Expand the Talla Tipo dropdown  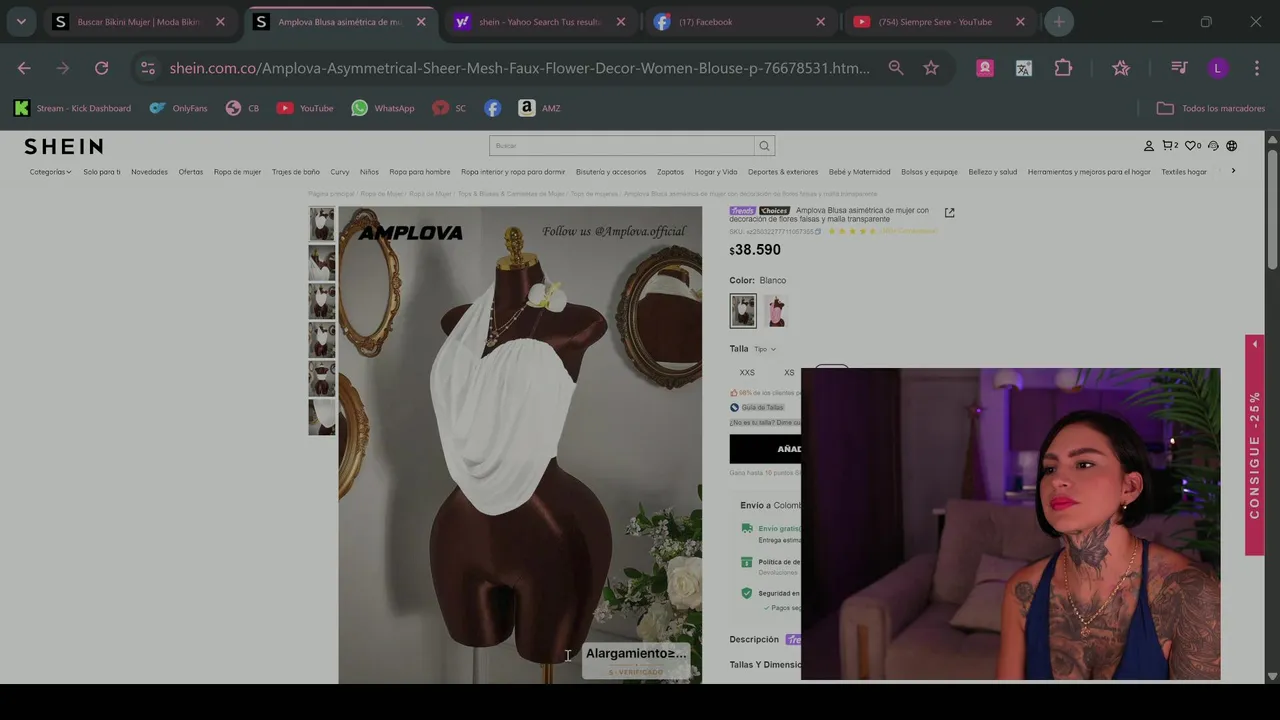764,349
